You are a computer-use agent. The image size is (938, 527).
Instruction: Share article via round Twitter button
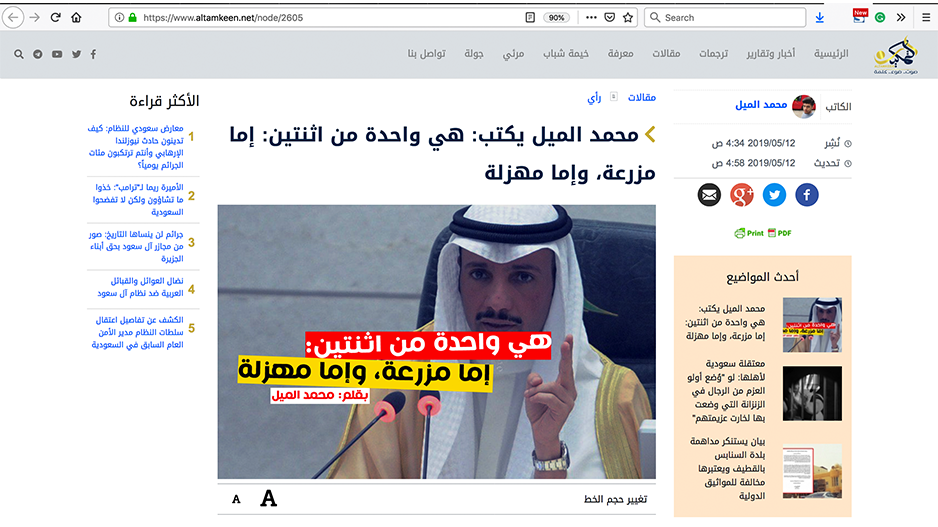(x=775, y=195)
